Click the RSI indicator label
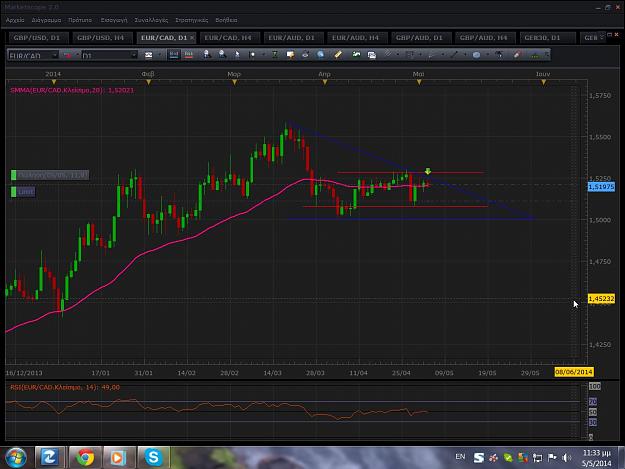Image resolution: width=625 pixels, height=469 pixels. click(x=65, y=387)
